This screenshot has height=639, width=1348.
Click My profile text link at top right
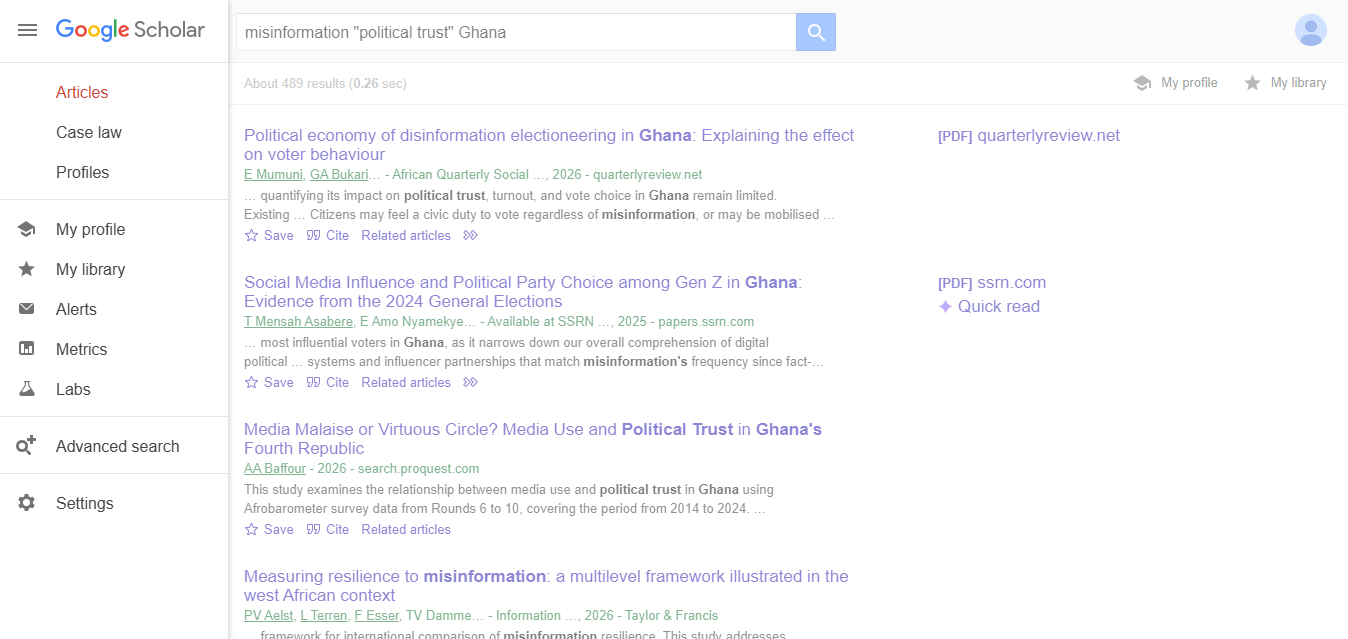(x=1189, y=83)
